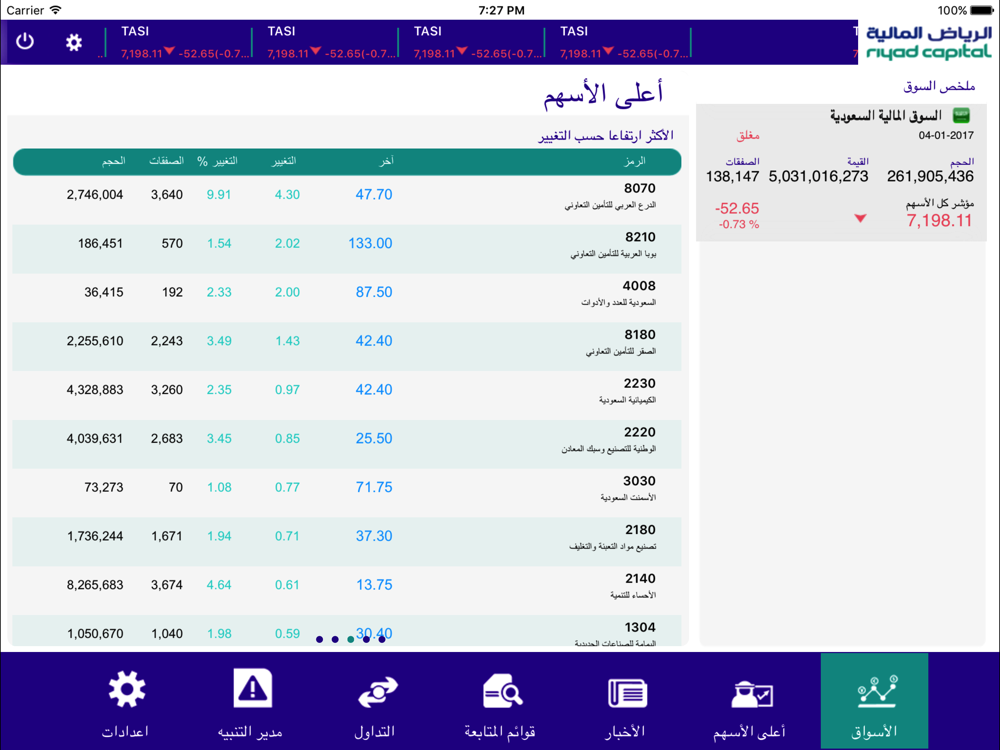Tap the battery icon in the status bar

982,10
